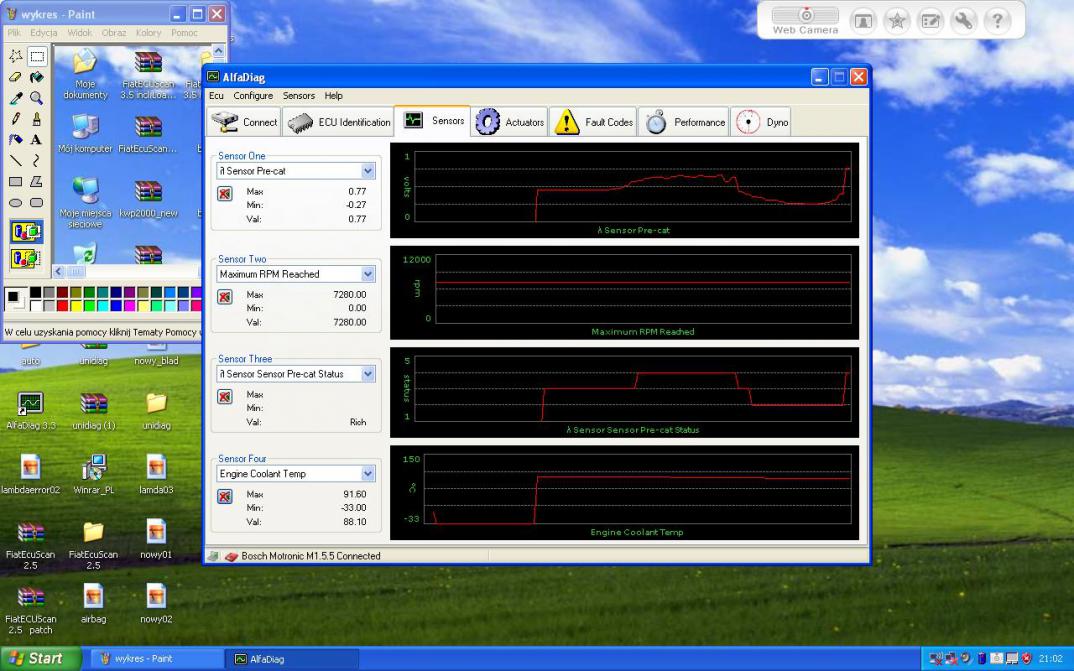Select the Magnifier tool in Paint

tap(37, 98)
